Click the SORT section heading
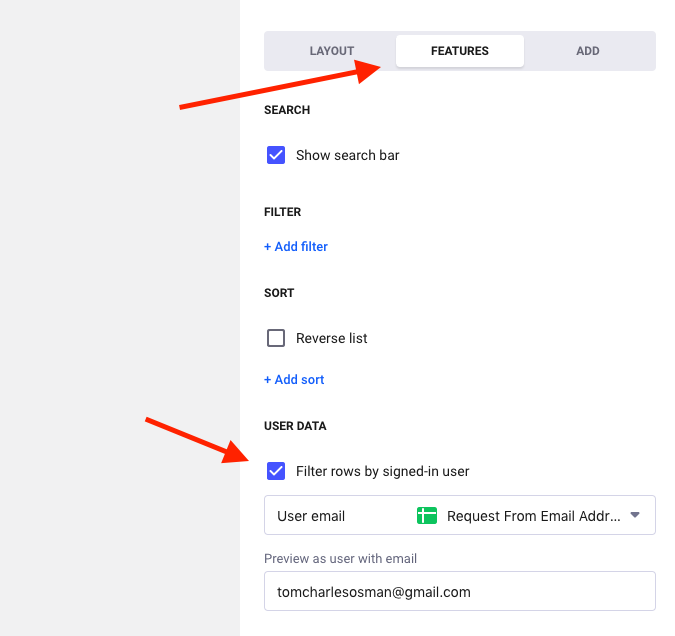 click(x=279, y=293)
